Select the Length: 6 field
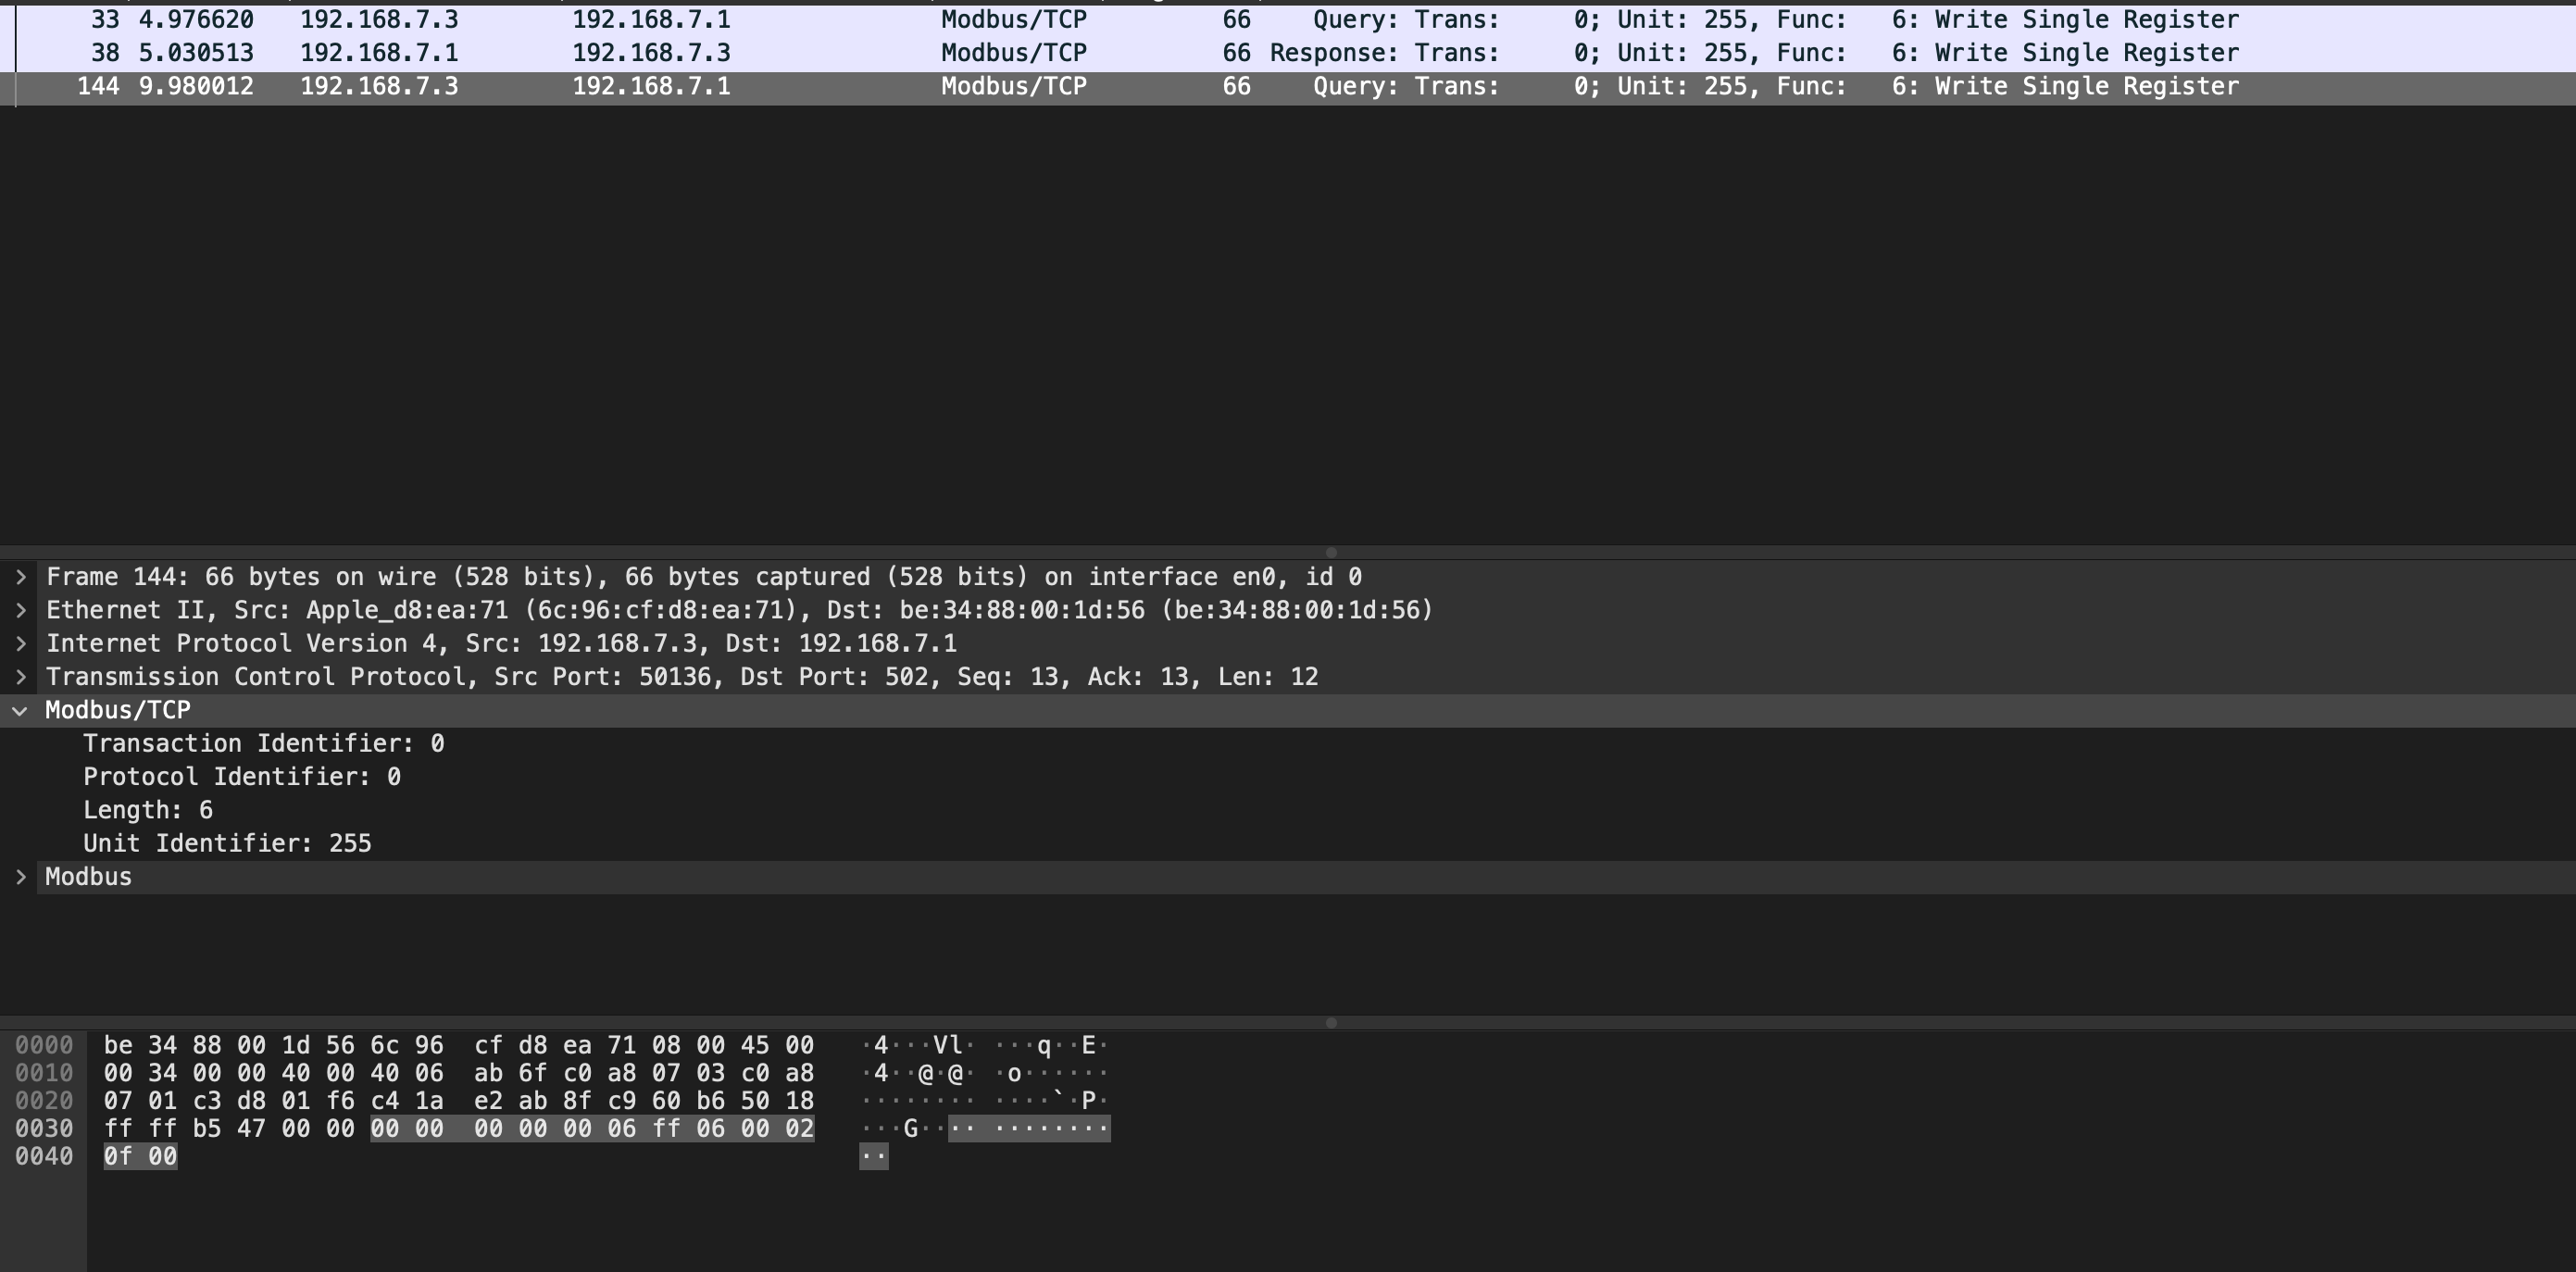Viewport: 2576px width, 1272px height. (x=148, y=810)
